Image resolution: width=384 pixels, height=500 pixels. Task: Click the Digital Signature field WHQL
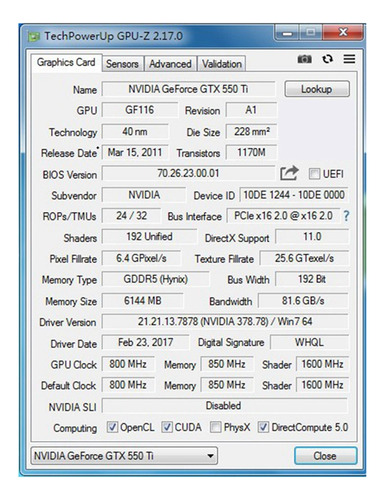pyautogui.click(x=309, y=342)
